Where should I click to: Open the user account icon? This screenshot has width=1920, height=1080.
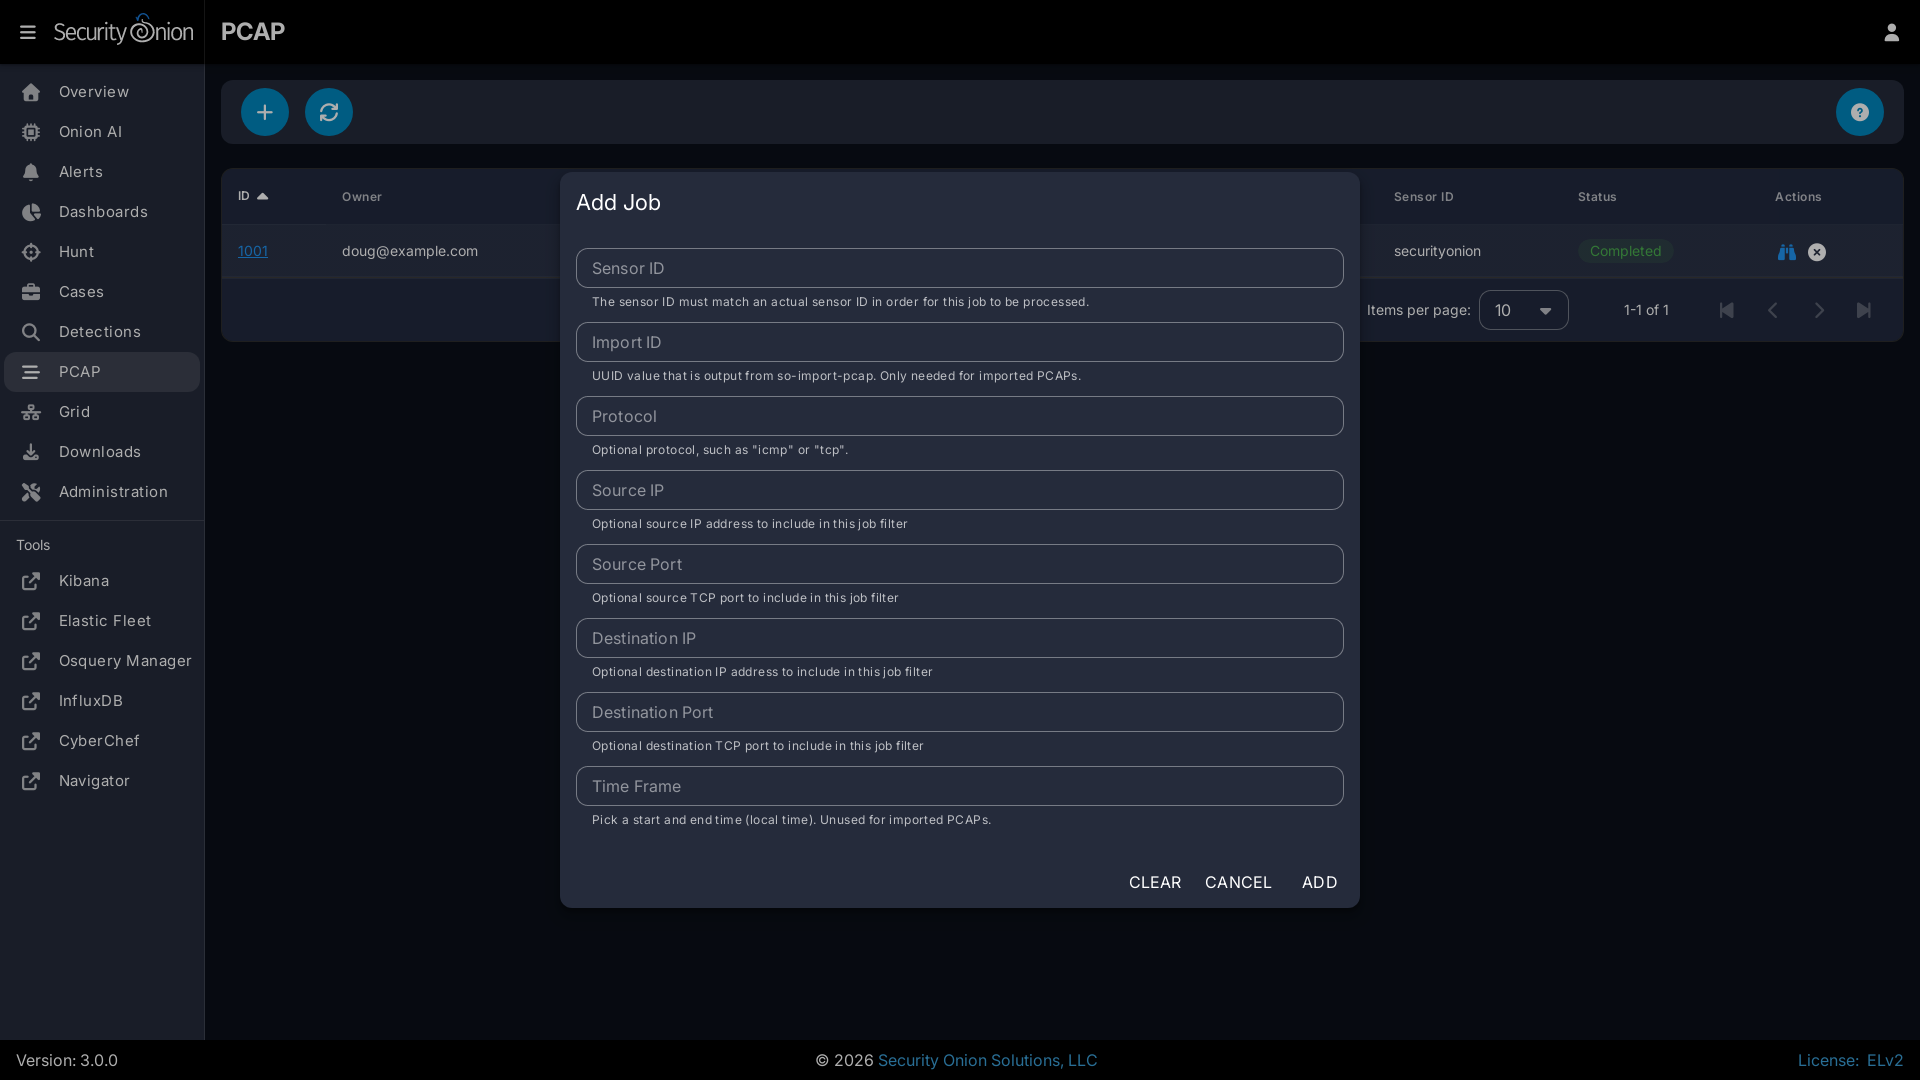coord(1891,32)
